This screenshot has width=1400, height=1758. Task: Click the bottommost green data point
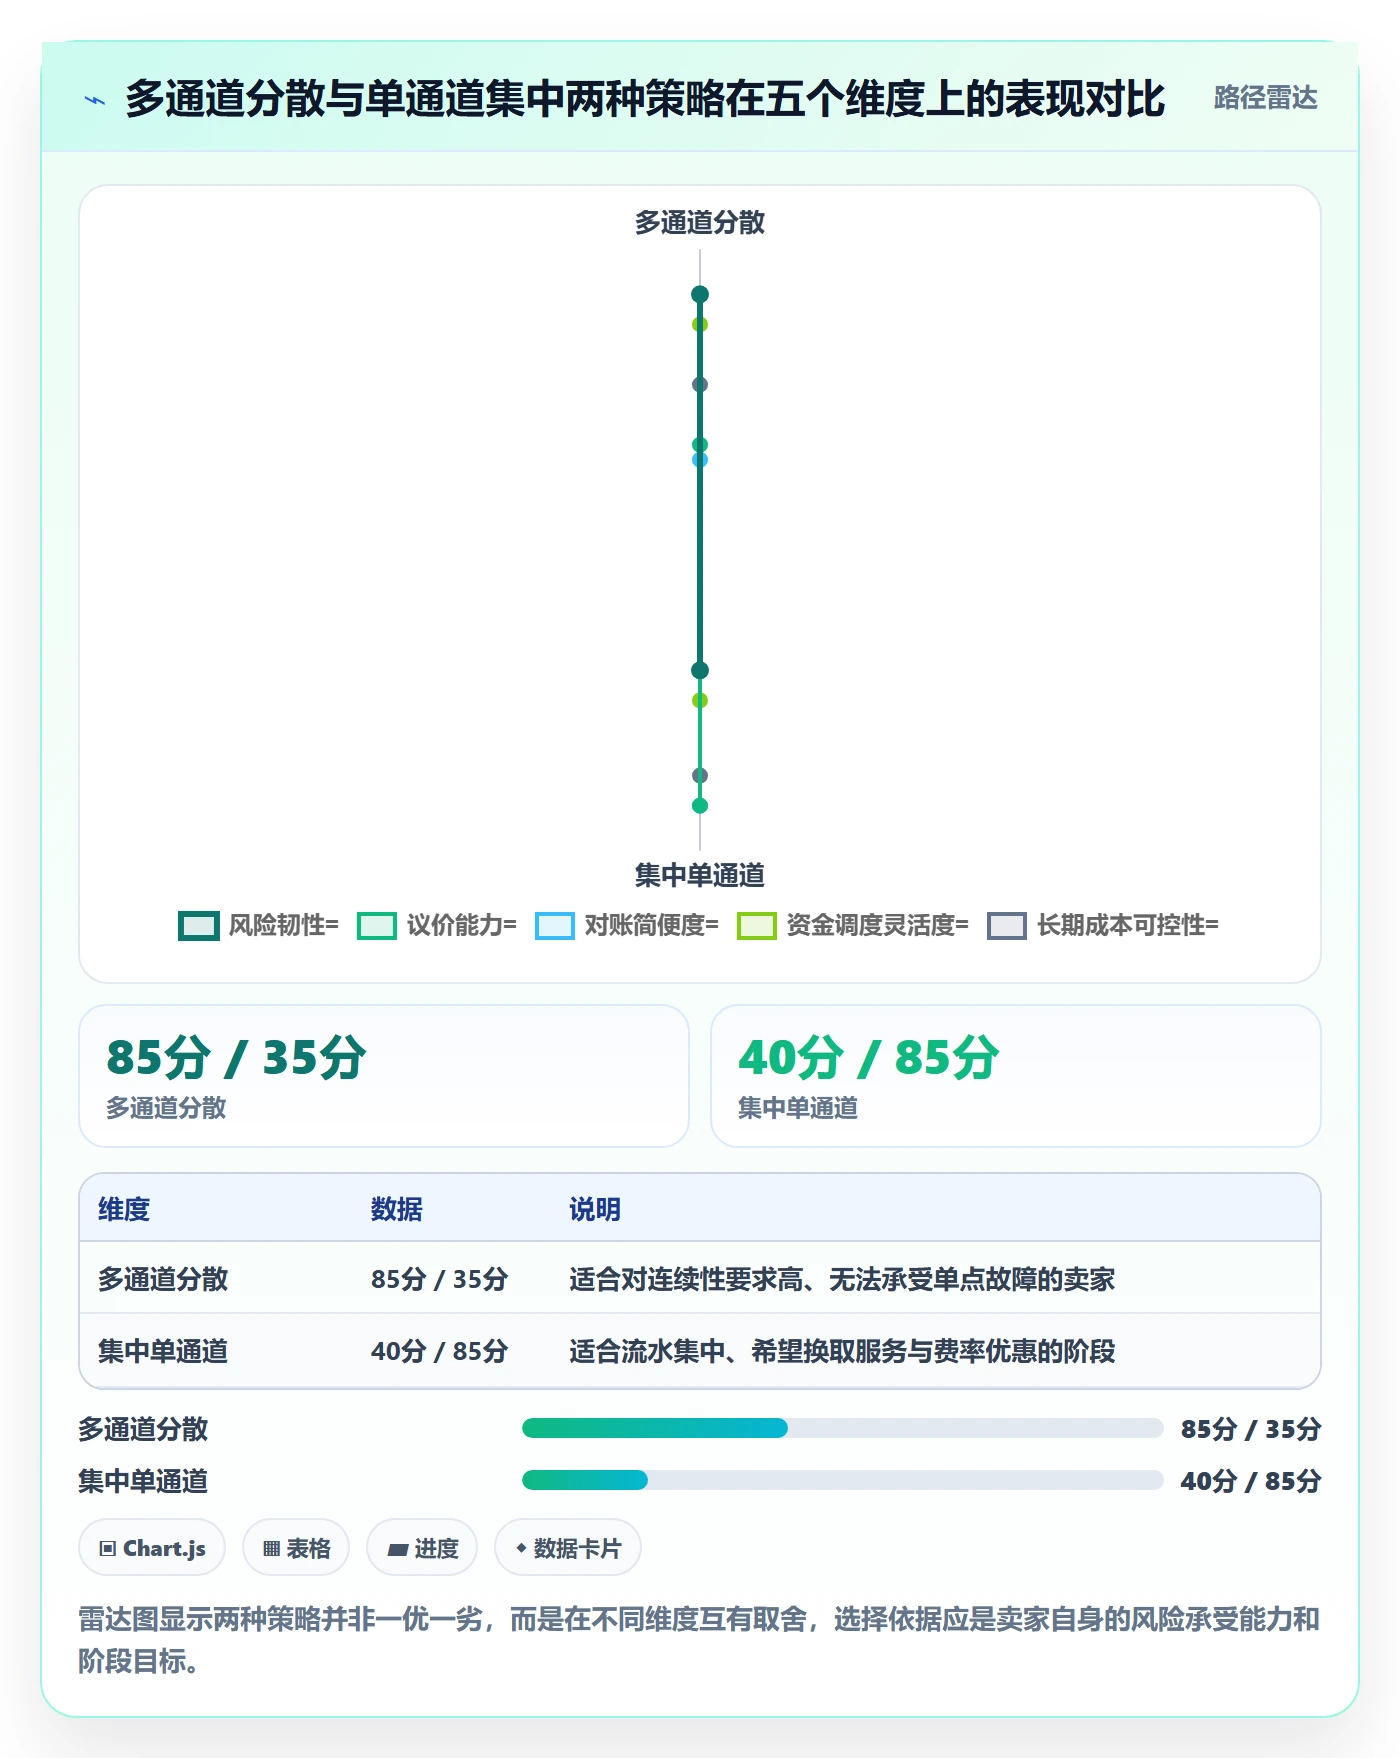[700, 806]
